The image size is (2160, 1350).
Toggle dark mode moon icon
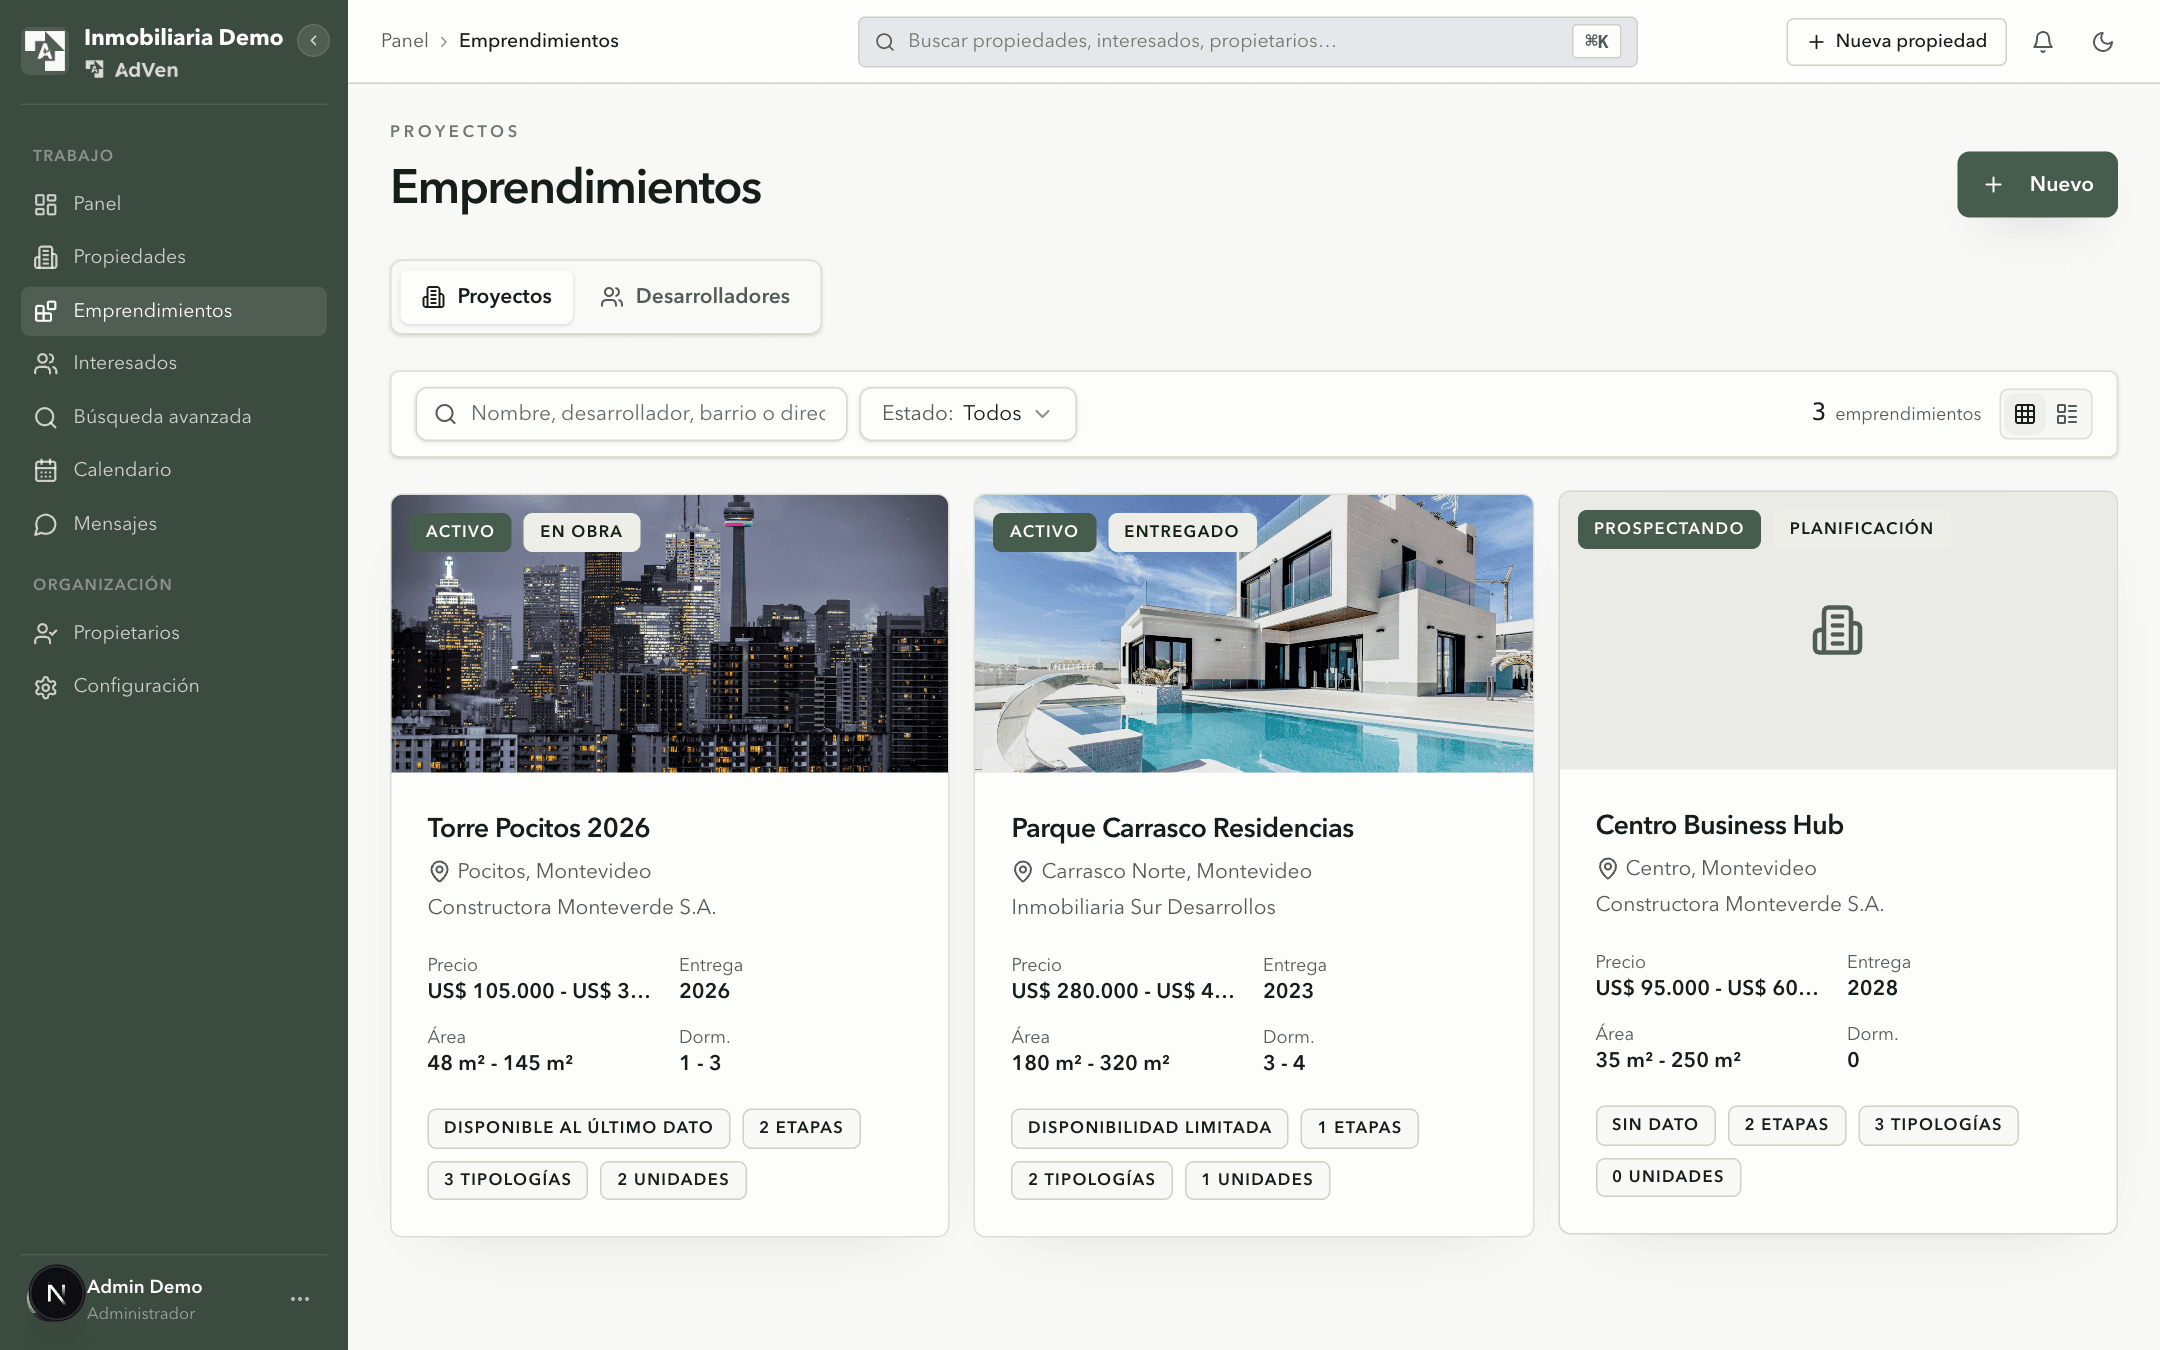click(x=2103, y=42)
